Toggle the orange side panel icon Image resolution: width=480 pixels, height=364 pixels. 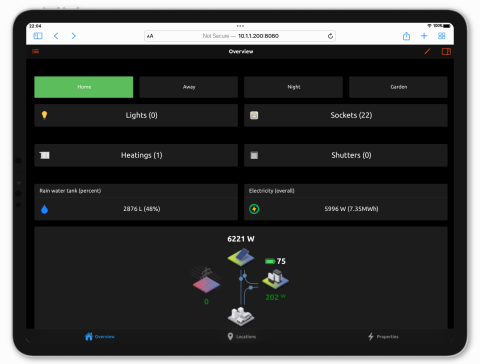pyautogui.click(x=446, y=51)
